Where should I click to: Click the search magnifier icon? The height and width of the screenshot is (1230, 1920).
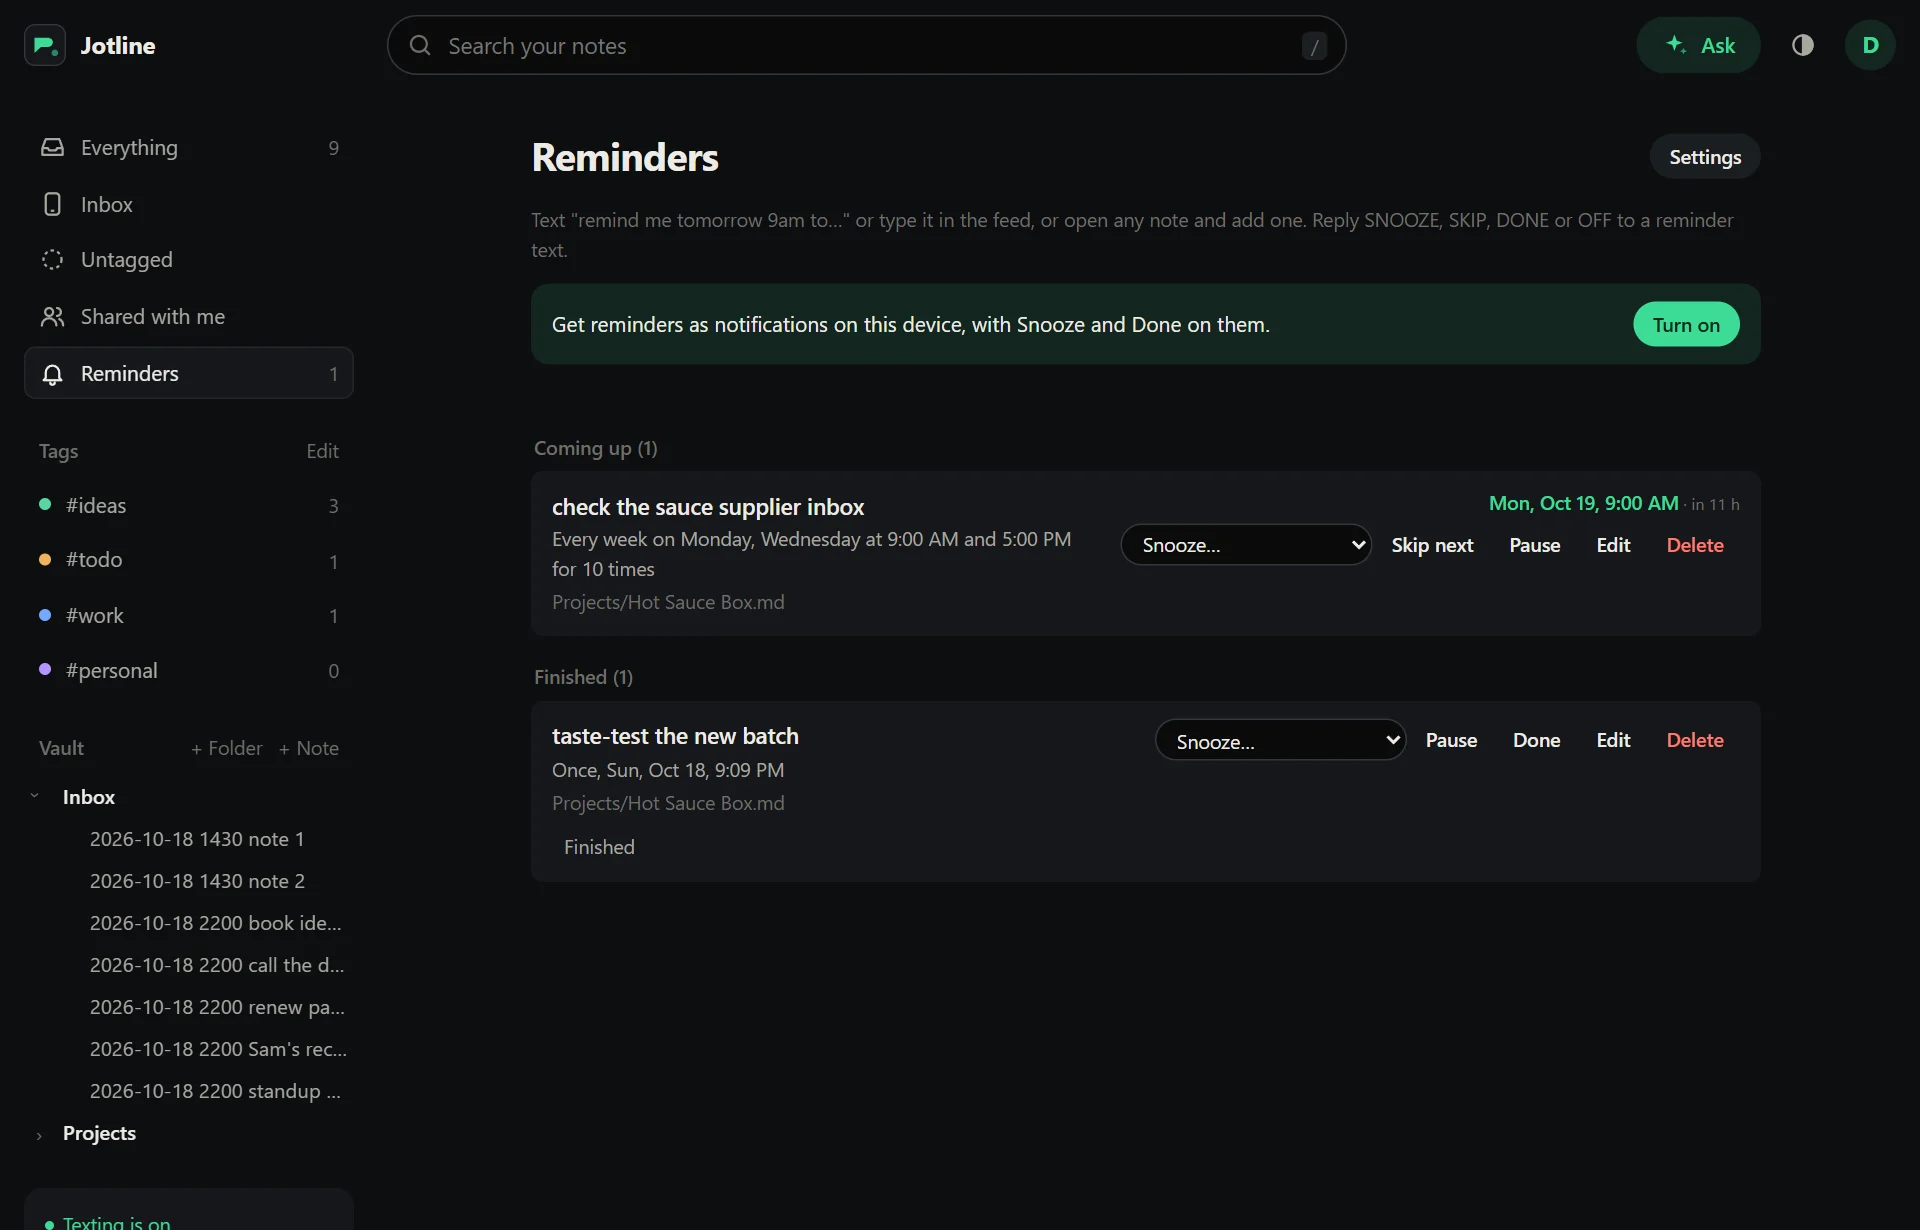(x=420, y=45)
